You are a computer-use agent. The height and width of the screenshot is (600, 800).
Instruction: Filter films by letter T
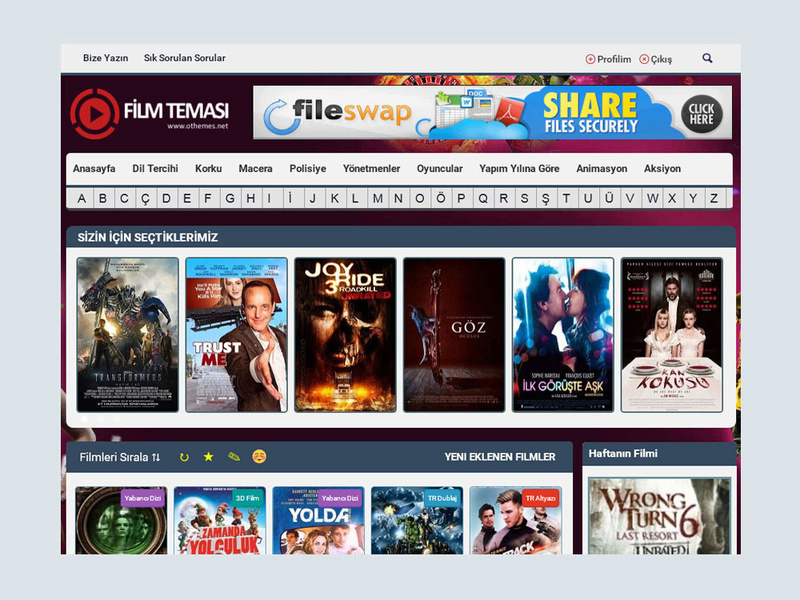pyautogui.click(x=566, y=198)
